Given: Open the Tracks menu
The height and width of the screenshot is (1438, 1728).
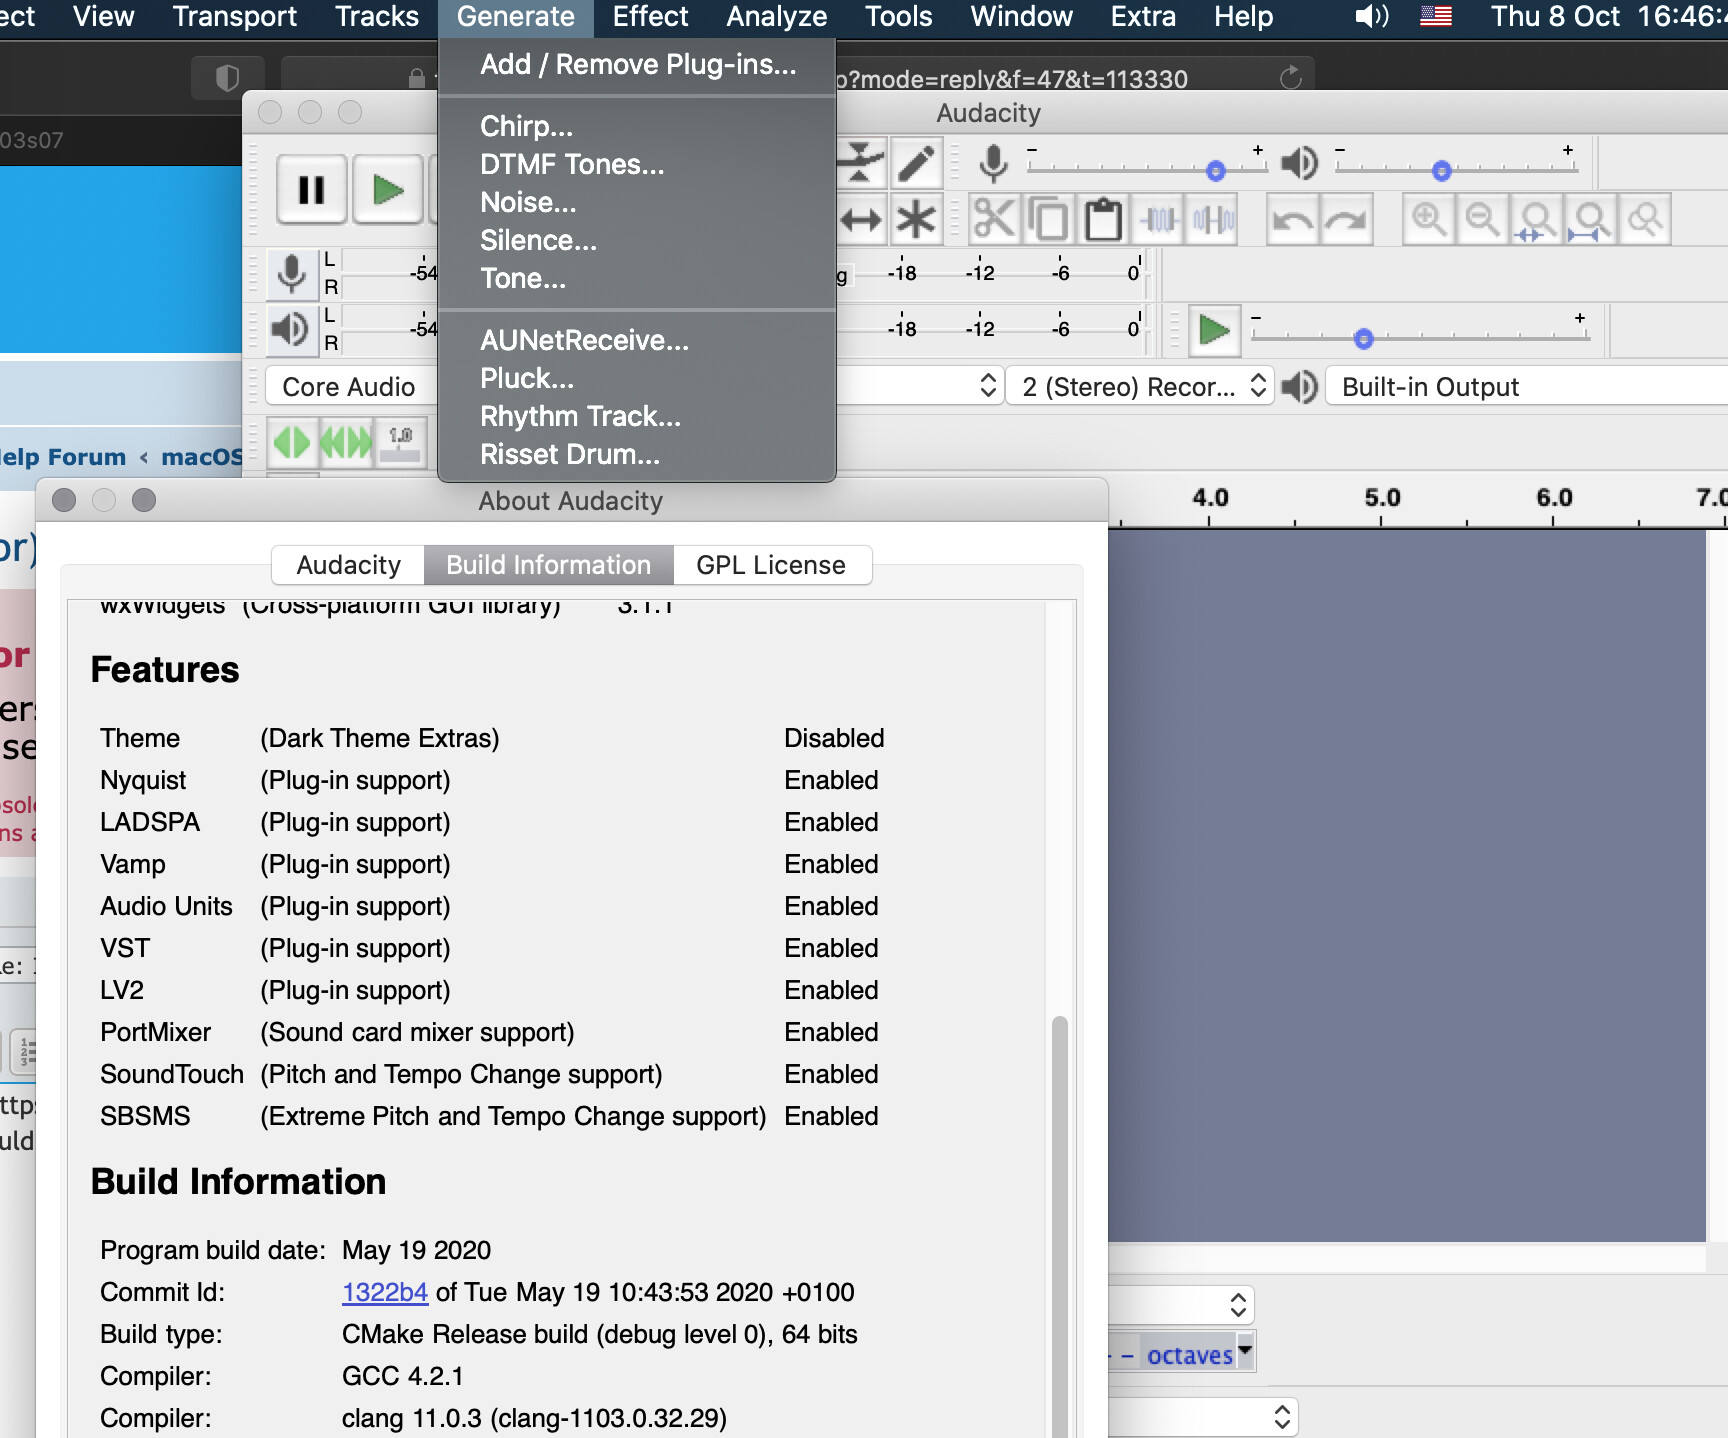Looking at the screenshot, I should [377, 17].
